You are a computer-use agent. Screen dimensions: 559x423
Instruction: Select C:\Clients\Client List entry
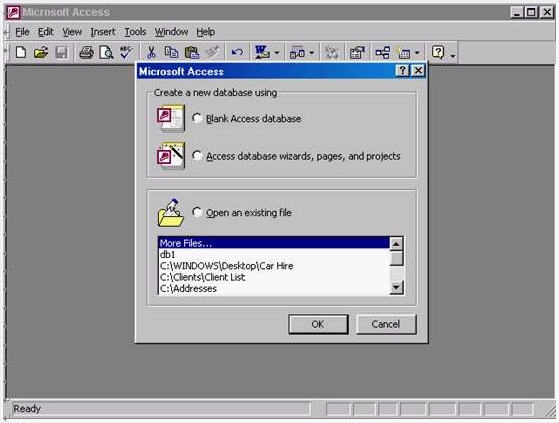273,277
